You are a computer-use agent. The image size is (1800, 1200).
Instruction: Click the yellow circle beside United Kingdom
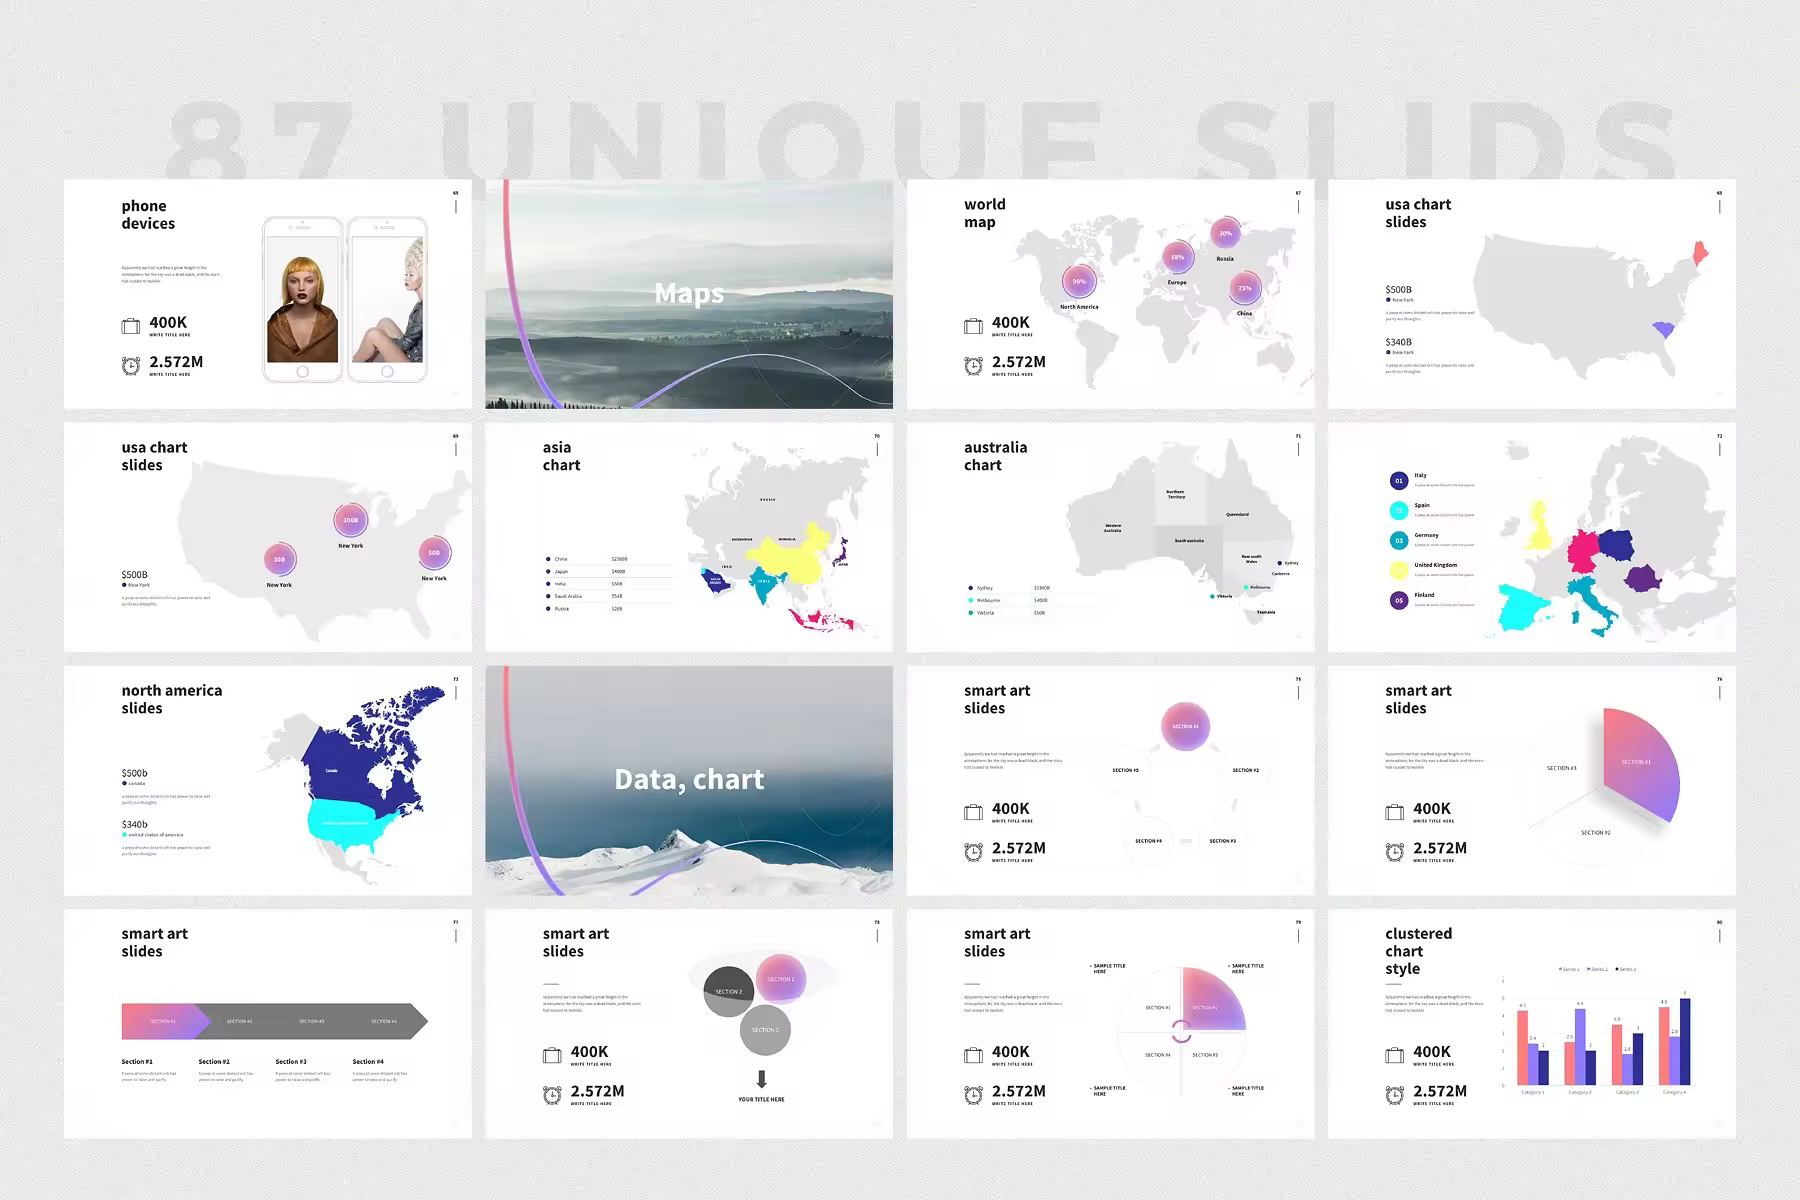coord(1399,571)
